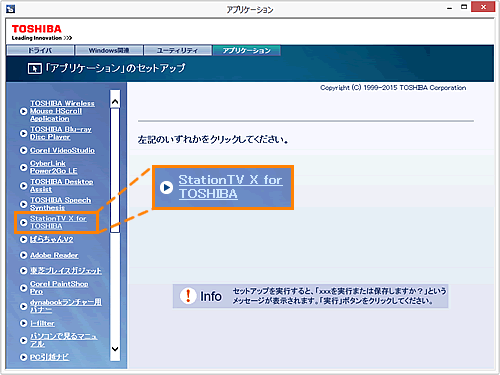The height and width of the screenshot is (375, 500).
Task: Open the TOSHIBA Speech Synthesis link
Action: [60, 204]
